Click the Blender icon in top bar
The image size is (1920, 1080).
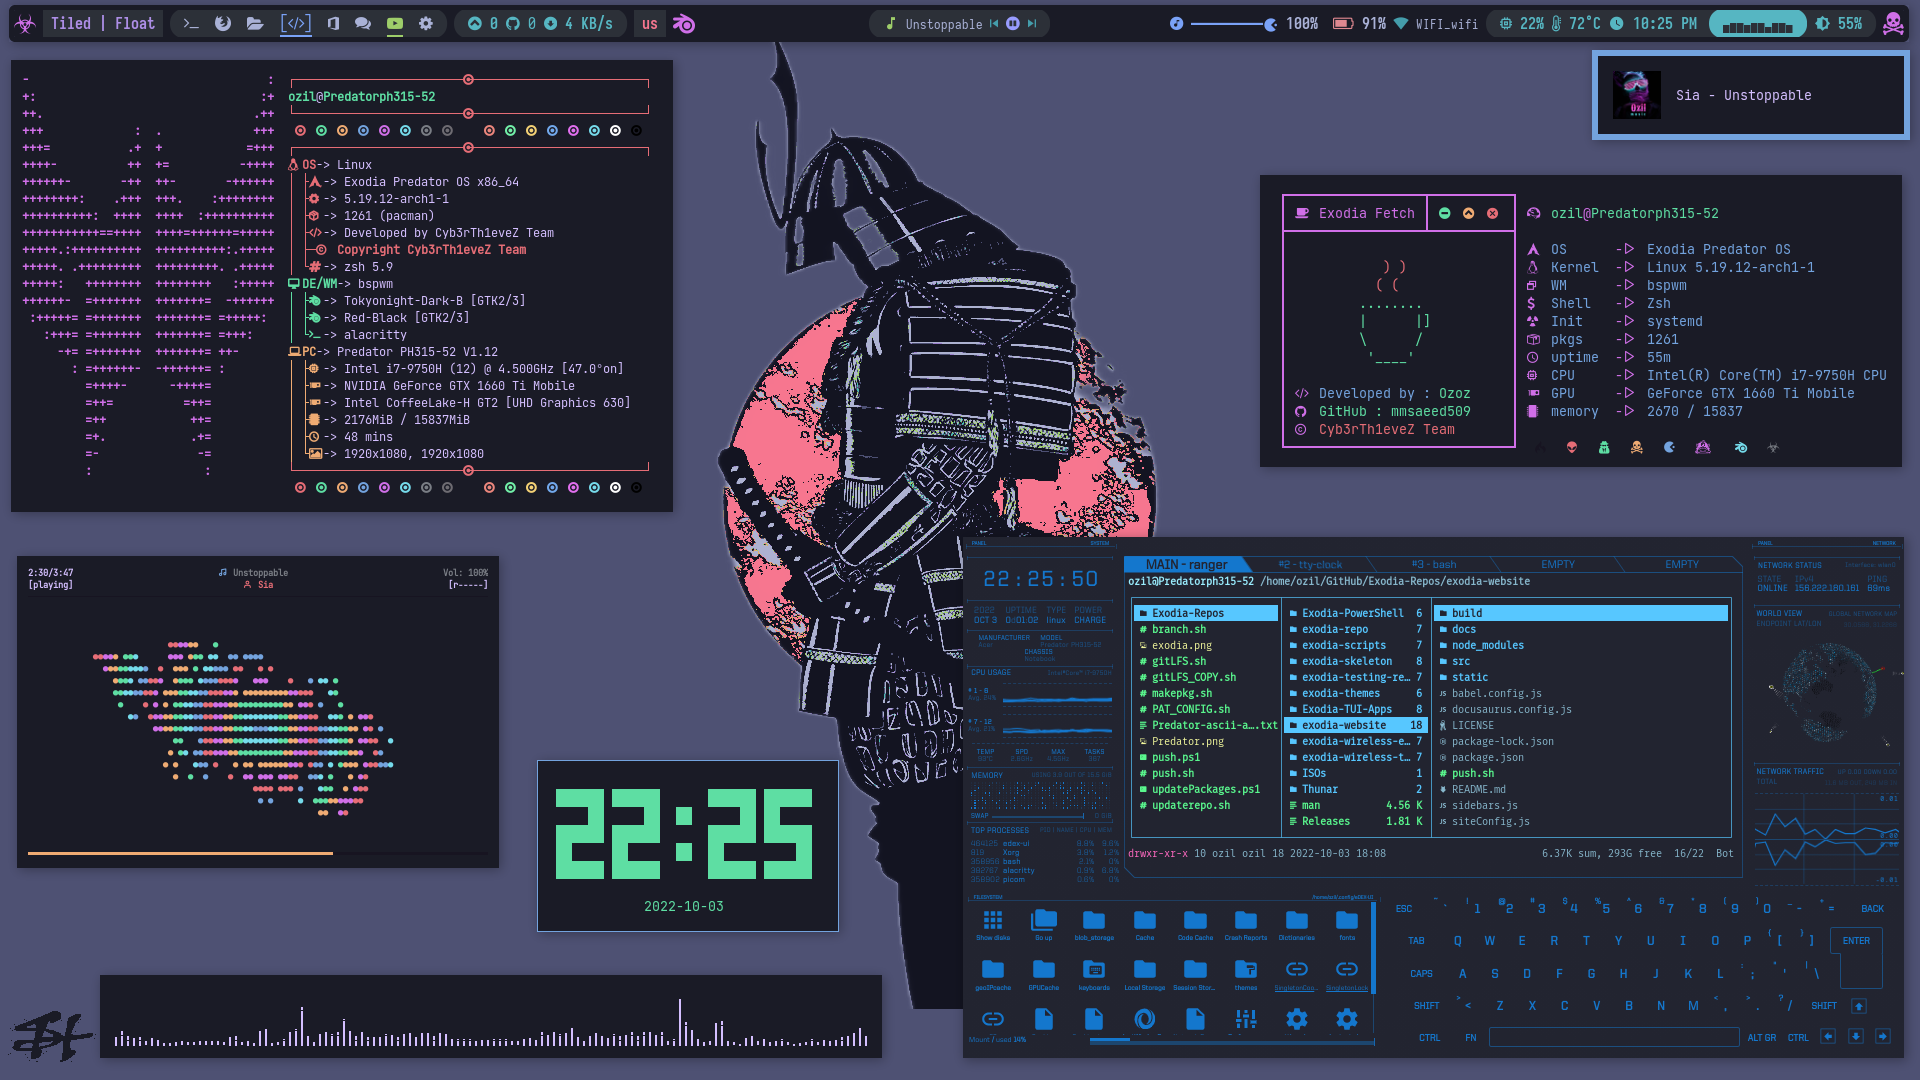[684, 23]
